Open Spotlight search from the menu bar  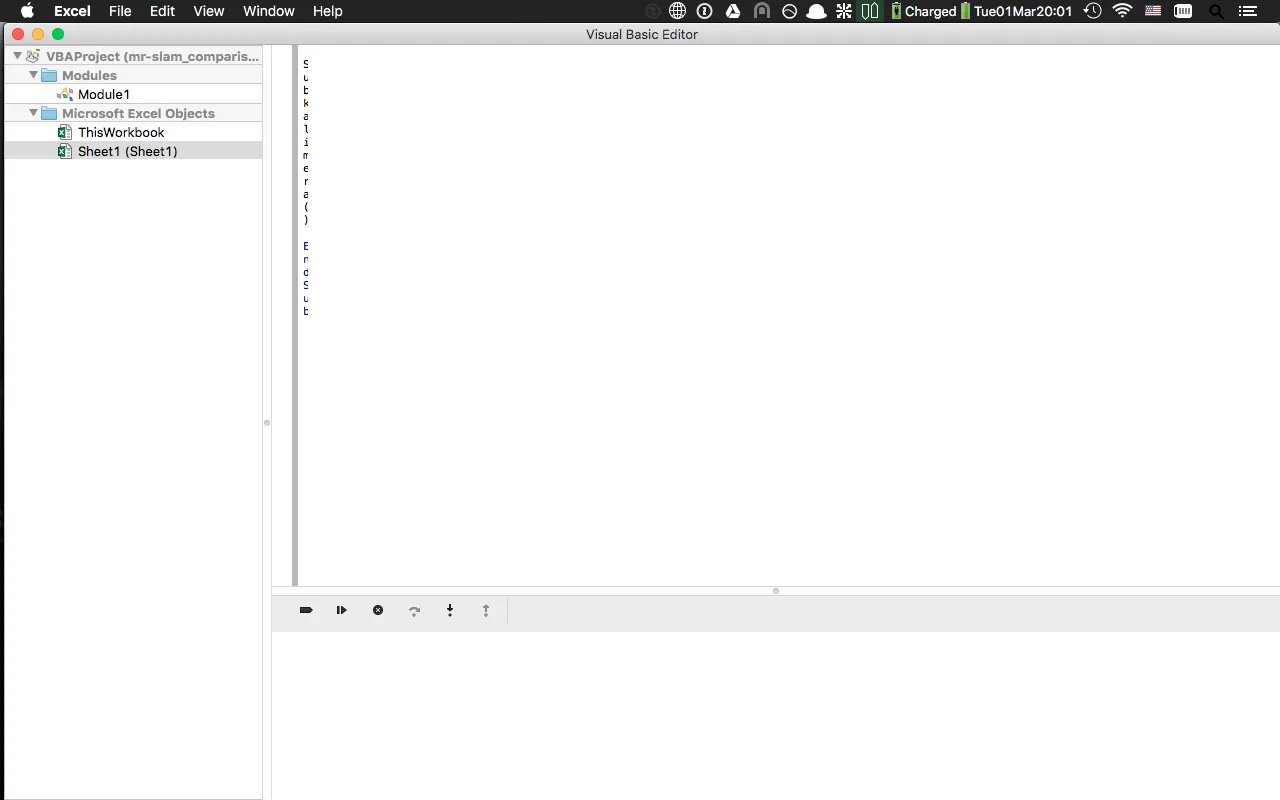(1216, 11)
